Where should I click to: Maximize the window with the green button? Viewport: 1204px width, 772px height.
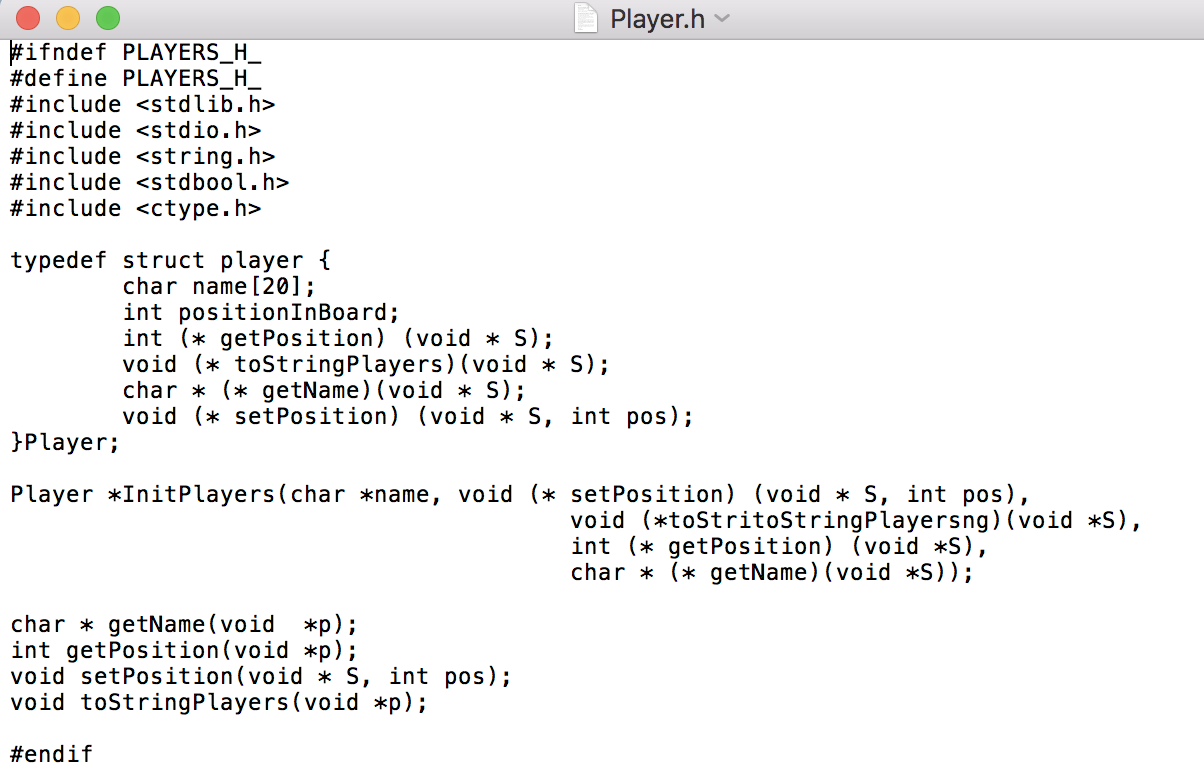107,18
